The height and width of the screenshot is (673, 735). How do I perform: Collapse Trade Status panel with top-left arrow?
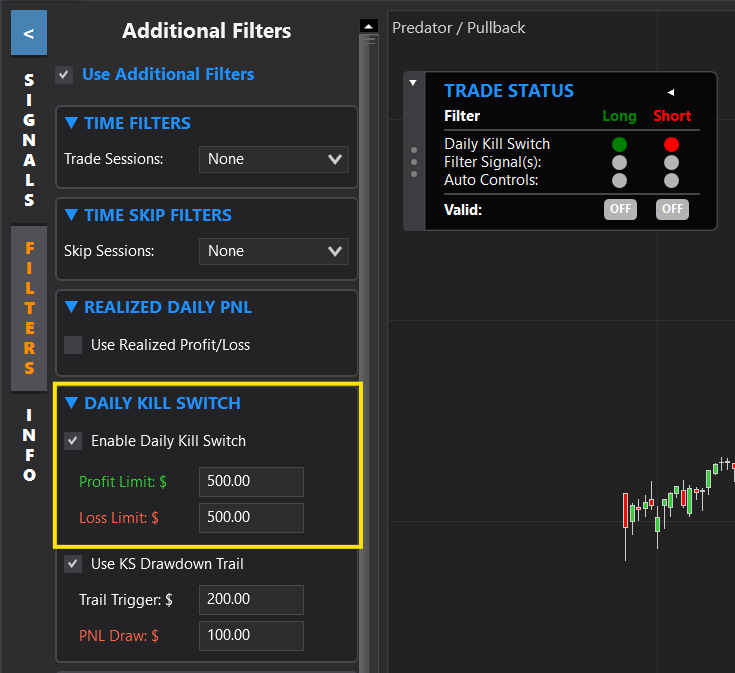pyautogui.click(x=413, y=83)
